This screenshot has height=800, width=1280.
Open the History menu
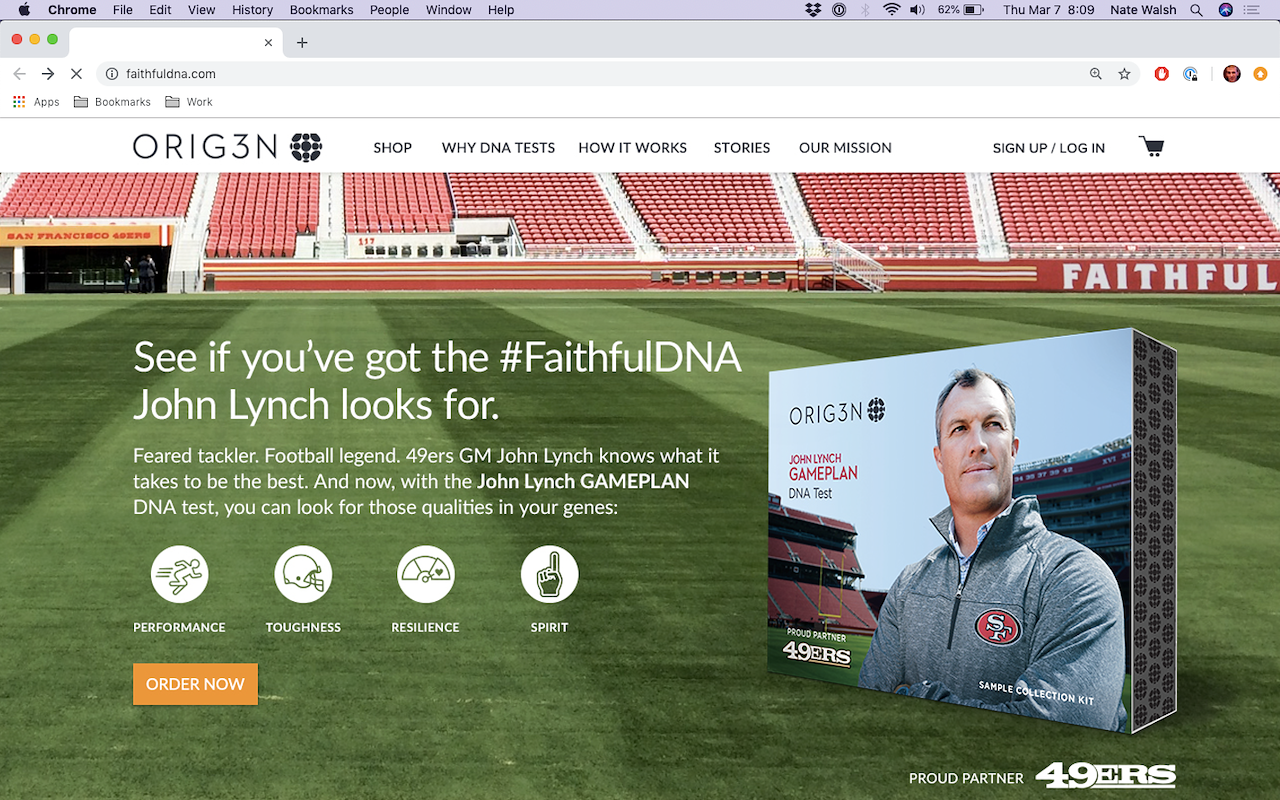click(x=252, y=10)
